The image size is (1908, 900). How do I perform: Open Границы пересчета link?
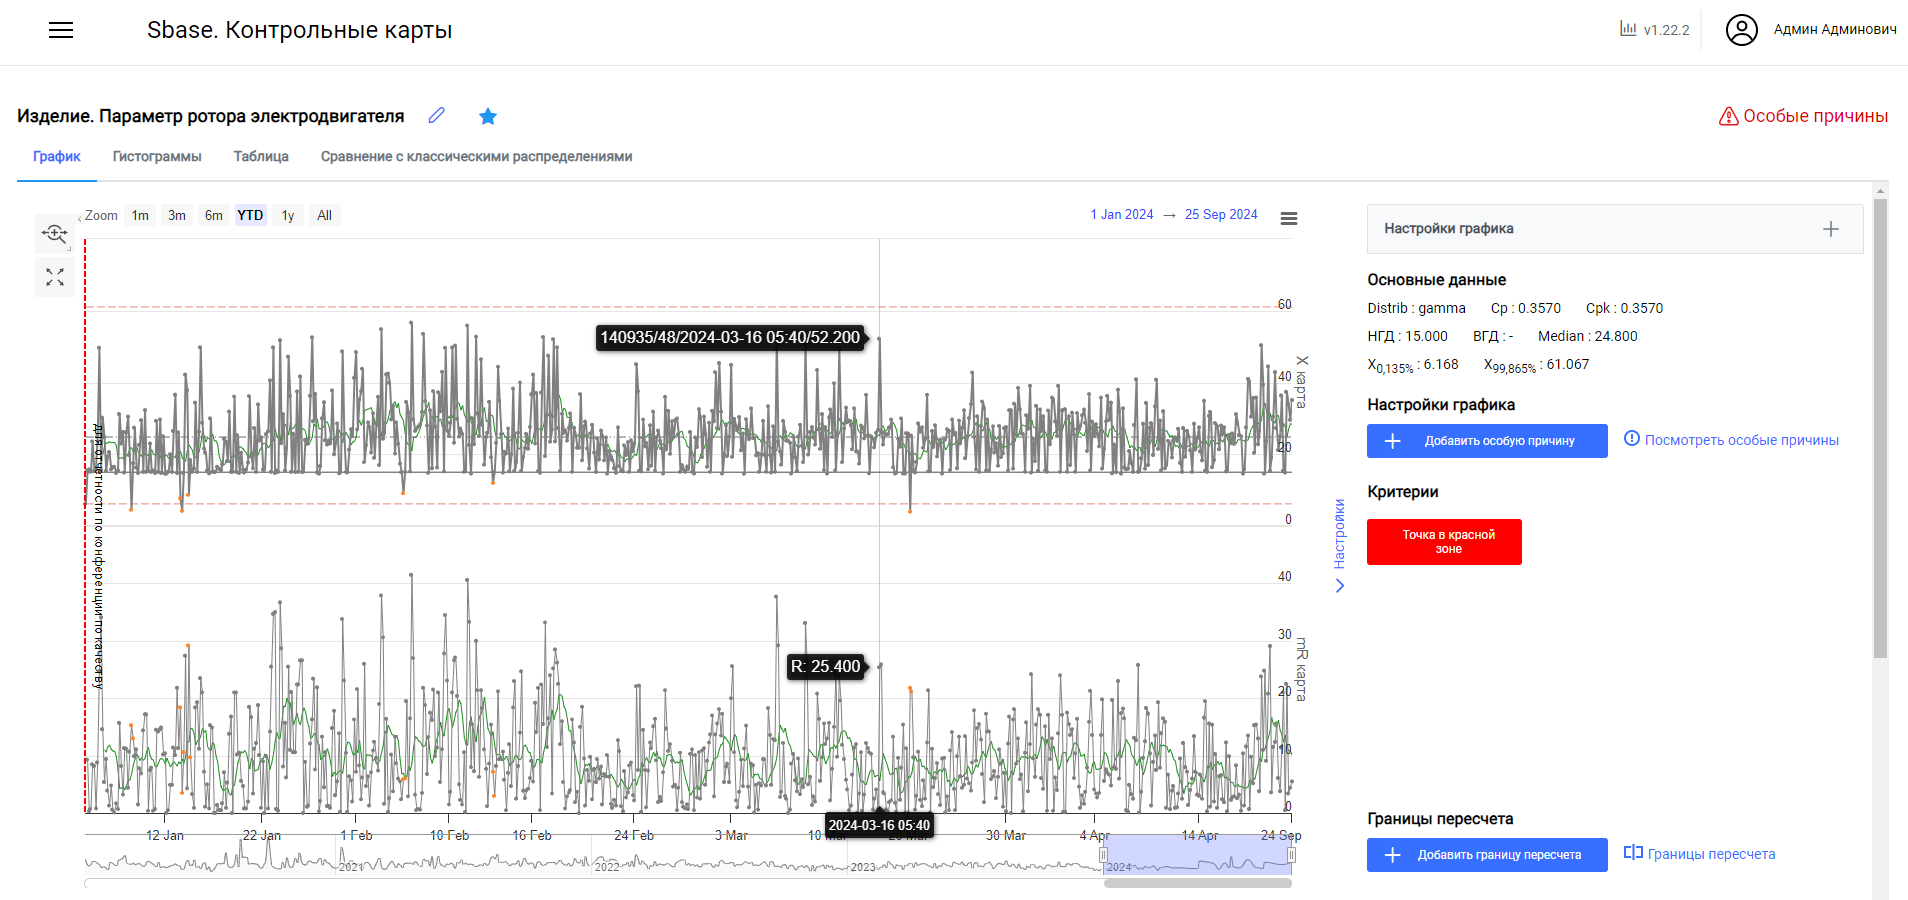tap(1700, 854)
